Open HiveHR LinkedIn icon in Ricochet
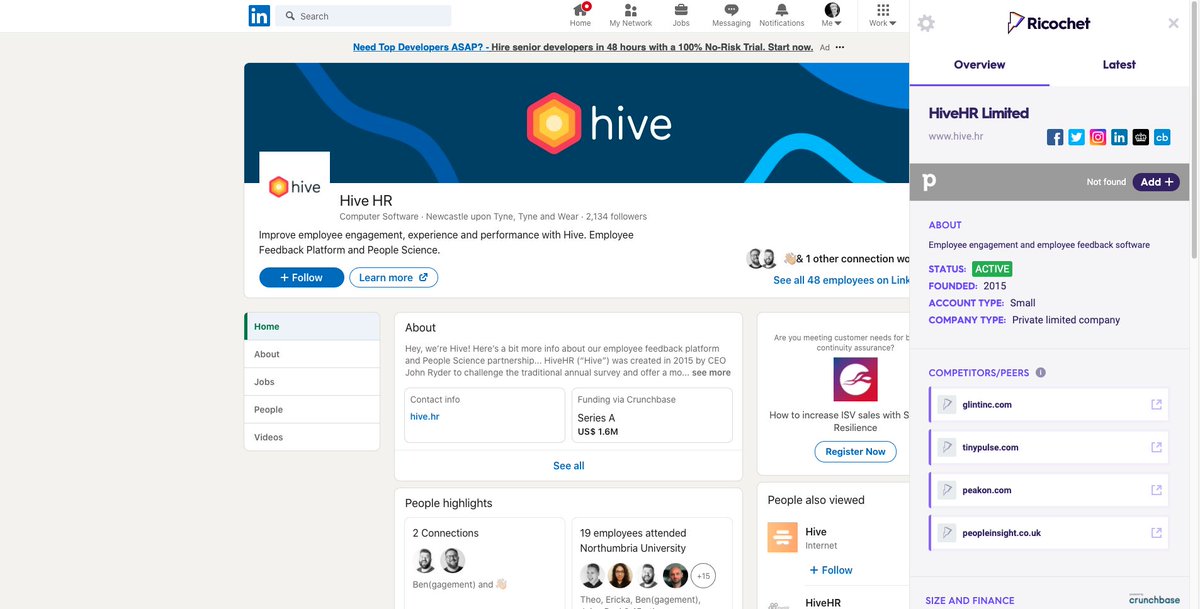This screenshot has height=609, width=1200. coord(1119,137)
